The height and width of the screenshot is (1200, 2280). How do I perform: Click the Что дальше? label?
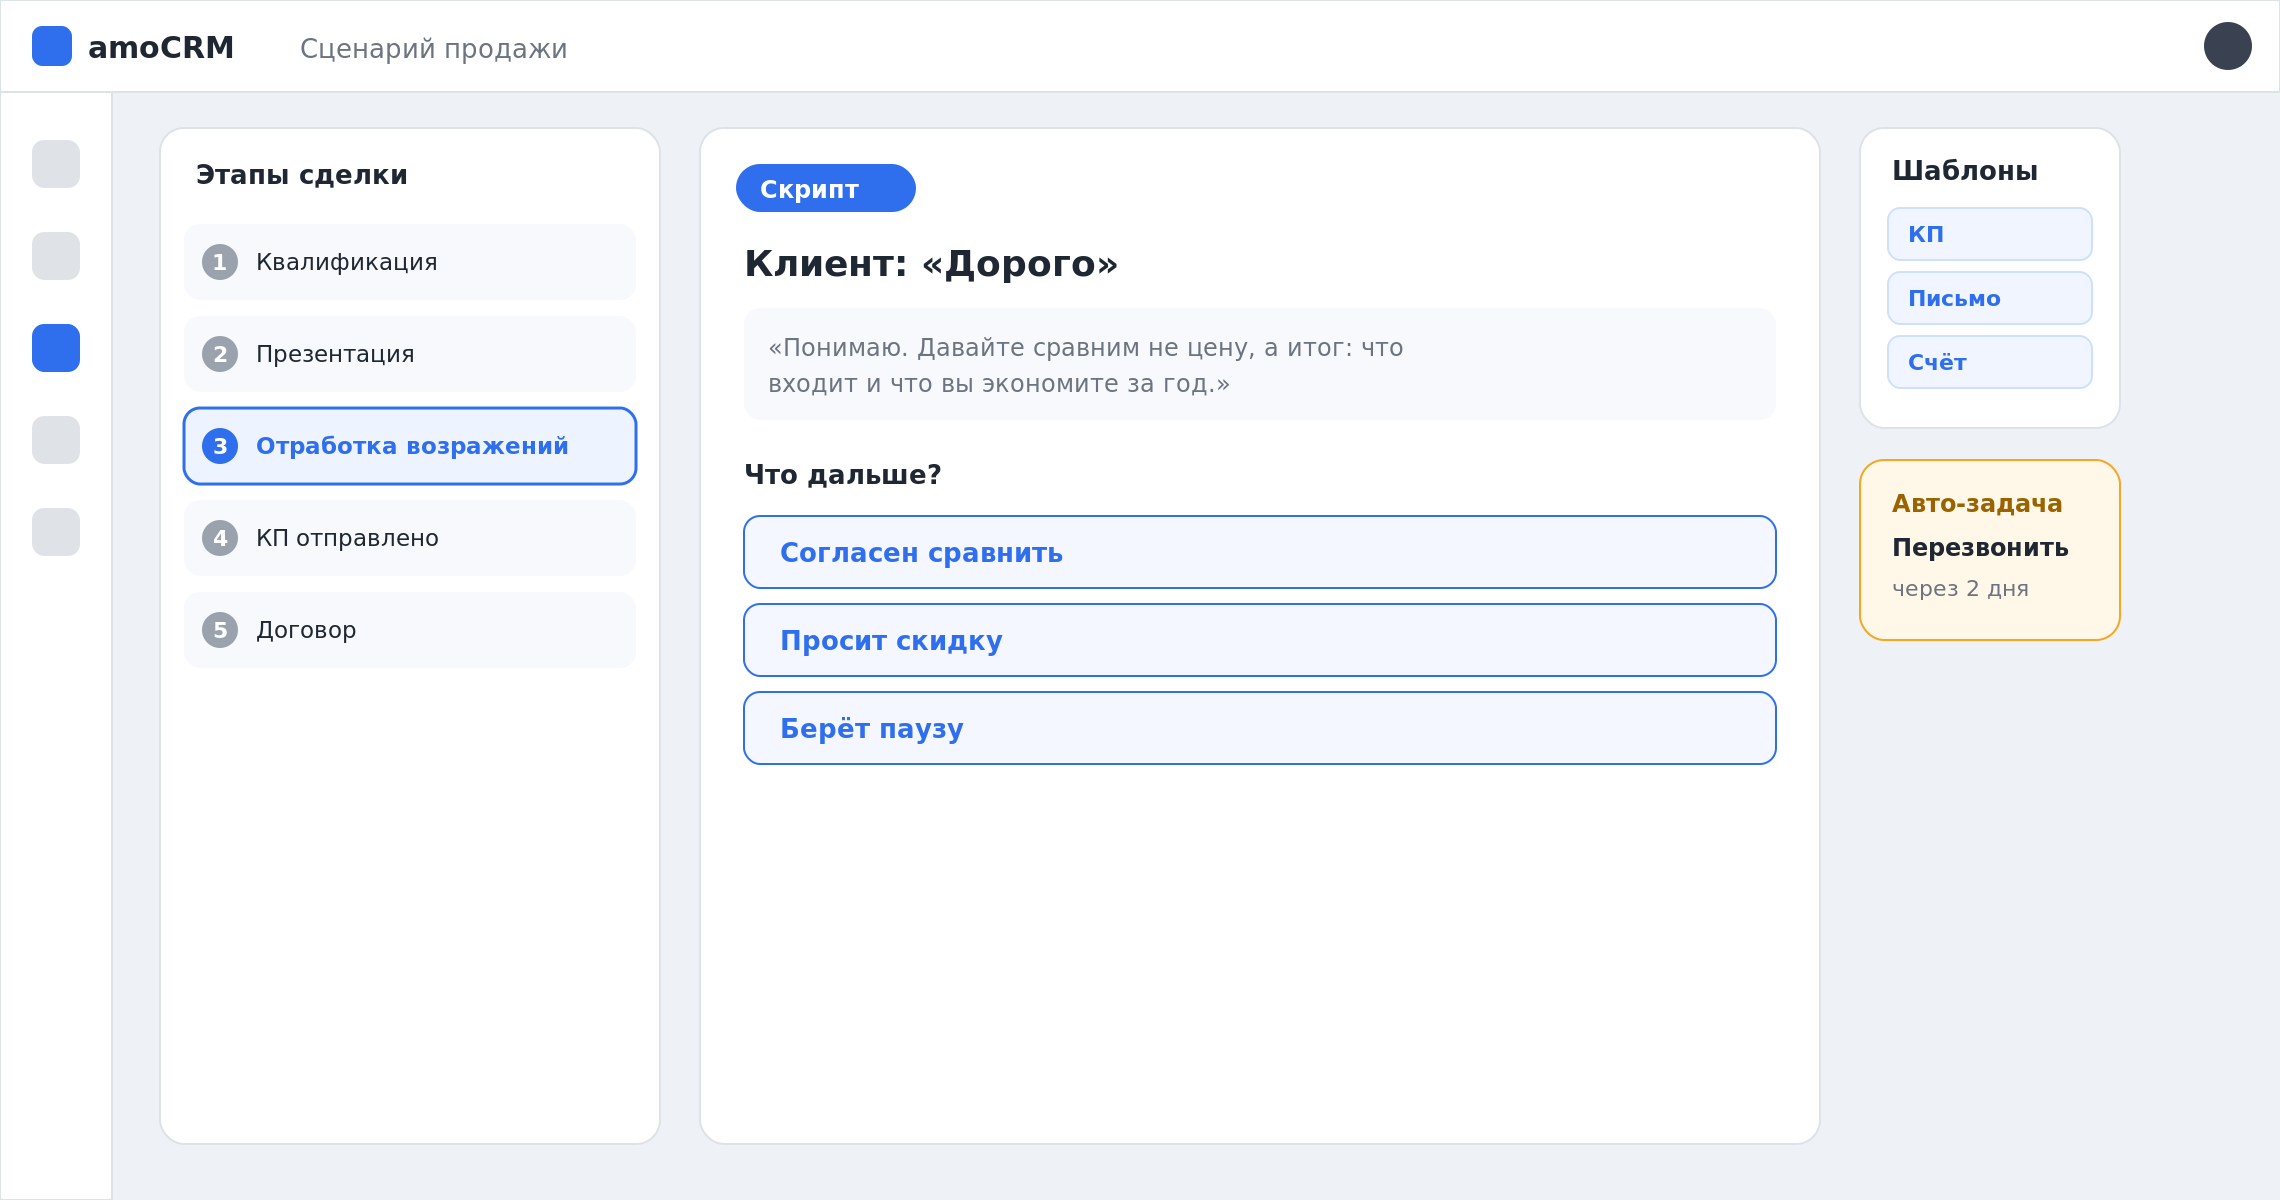coord(843,475)
